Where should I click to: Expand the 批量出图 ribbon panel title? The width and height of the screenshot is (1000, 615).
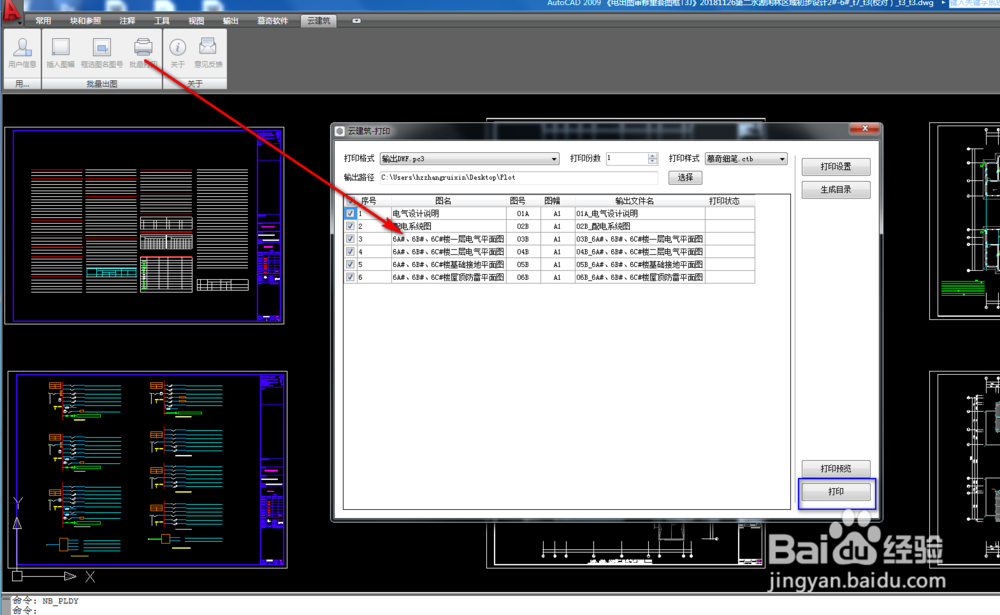click(x=102, y=84)
